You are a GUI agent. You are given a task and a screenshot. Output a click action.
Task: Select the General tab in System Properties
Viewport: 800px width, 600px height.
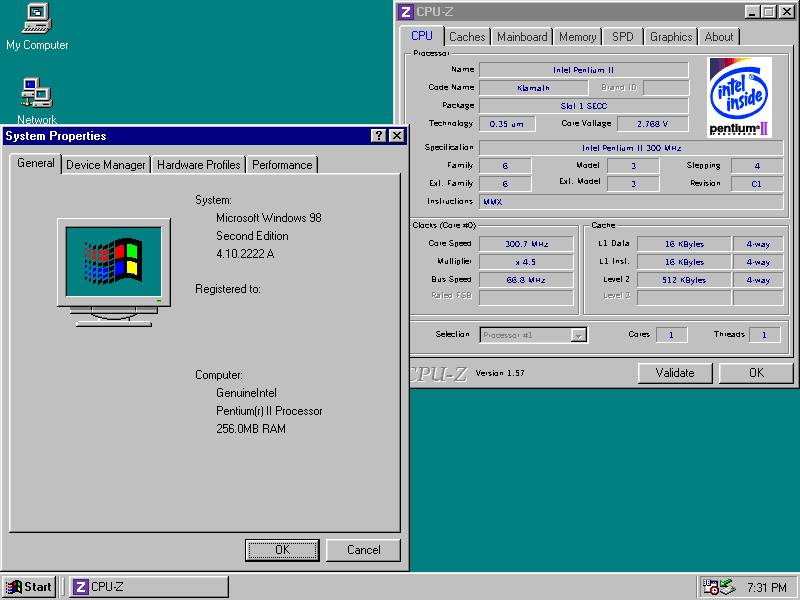pos(36,163)
